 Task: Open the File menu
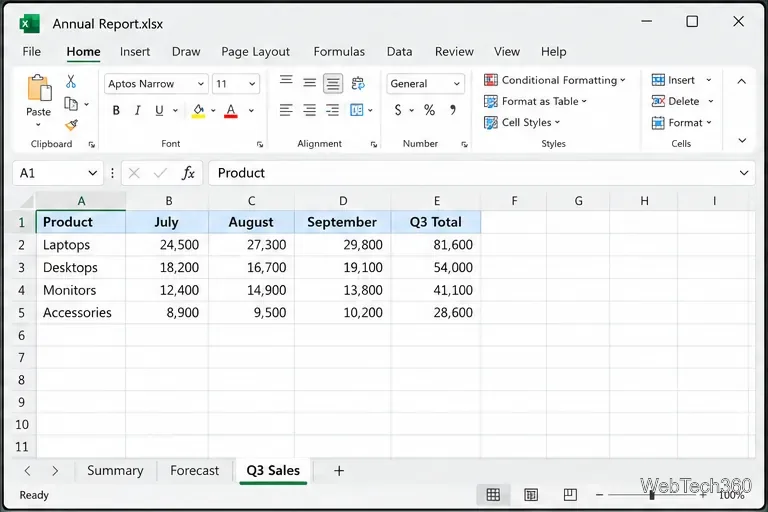32,51
